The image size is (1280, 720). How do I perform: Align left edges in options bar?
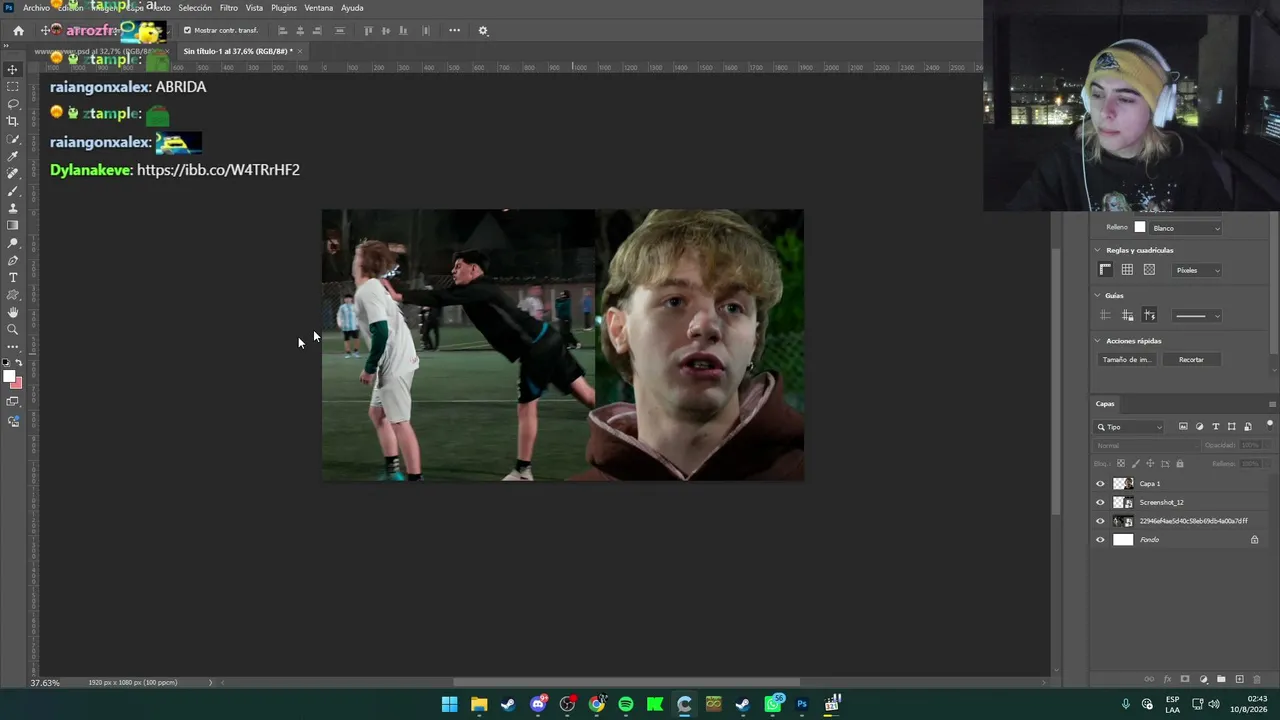282,31
